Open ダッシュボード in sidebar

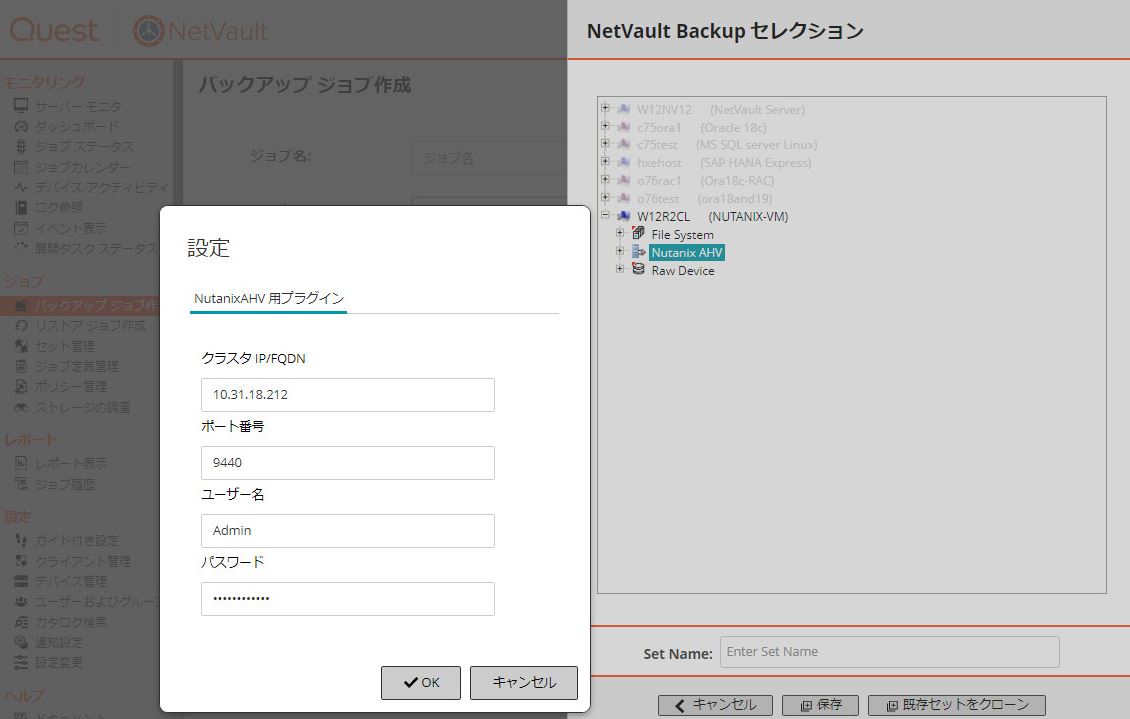(76, 127)
